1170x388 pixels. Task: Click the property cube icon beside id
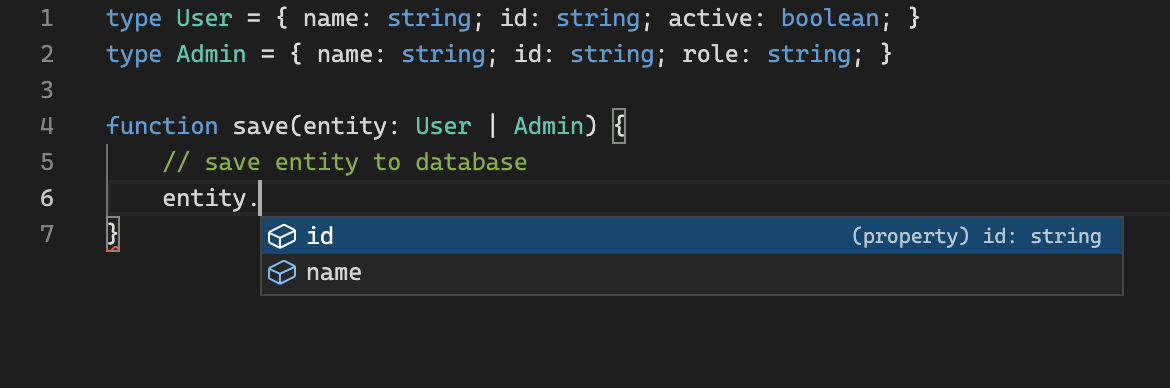click(281, 237)
